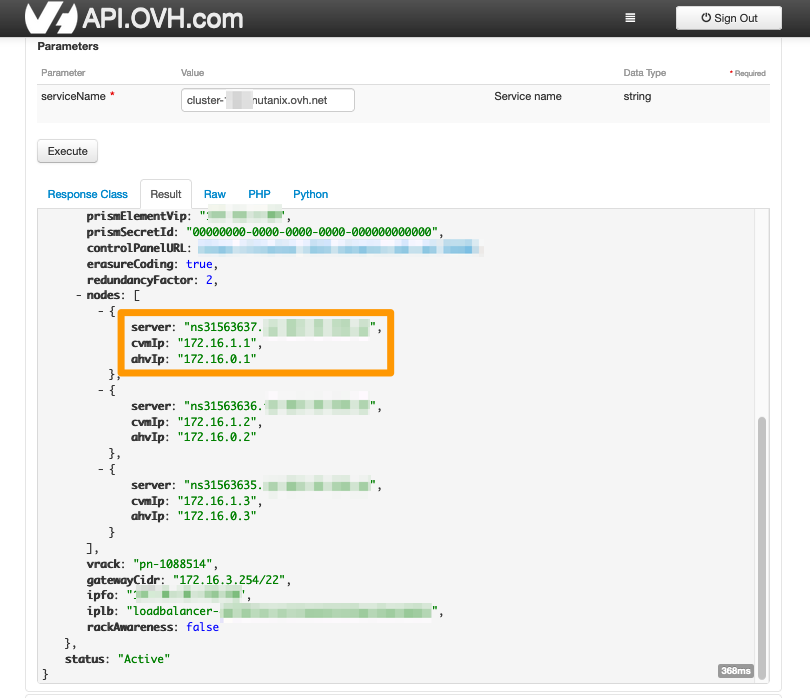Switch to the Response Class tab

[x=87, y=194]
